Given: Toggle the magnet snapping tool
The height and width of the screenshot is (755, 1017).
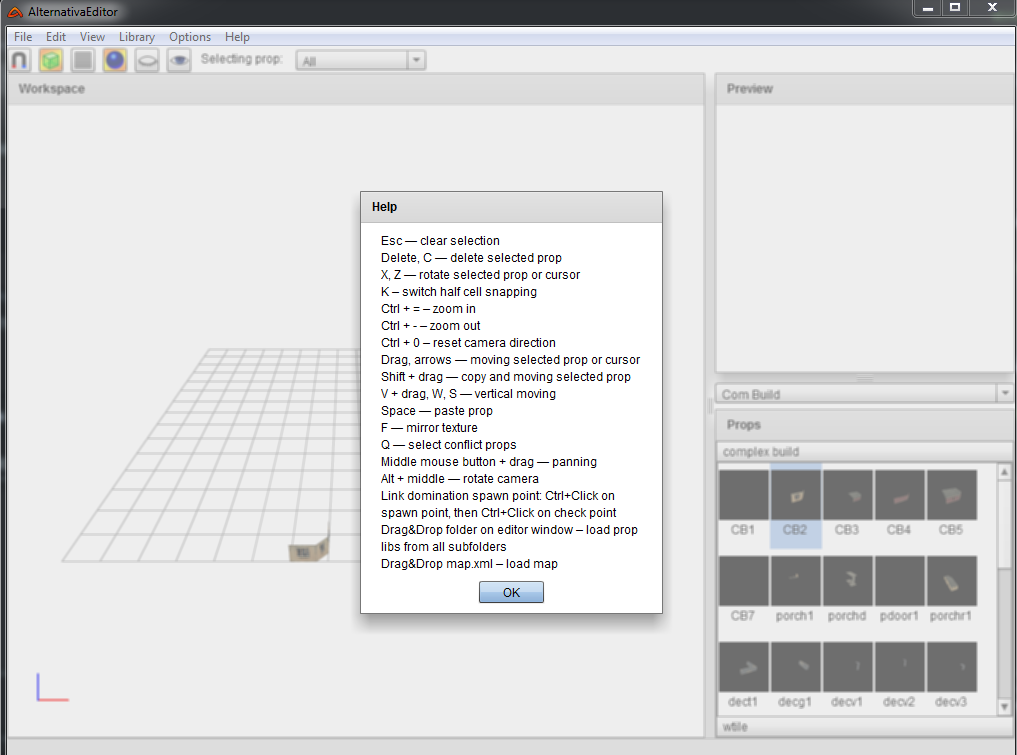Looking at the screenshot, I should click(19, 61).
